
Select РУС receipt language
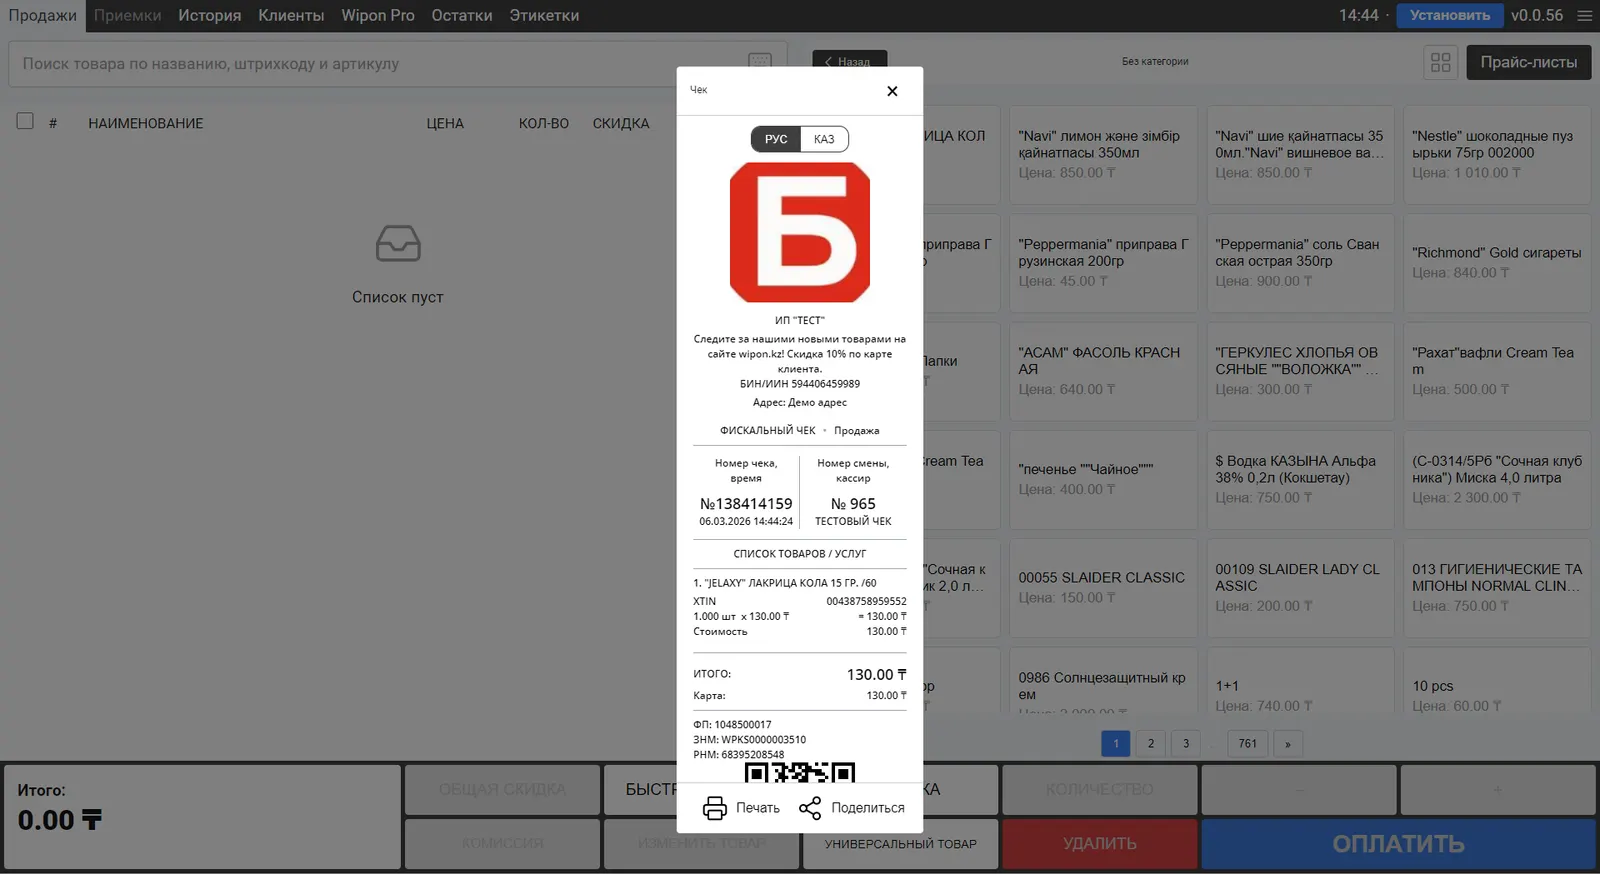(776, 139)
